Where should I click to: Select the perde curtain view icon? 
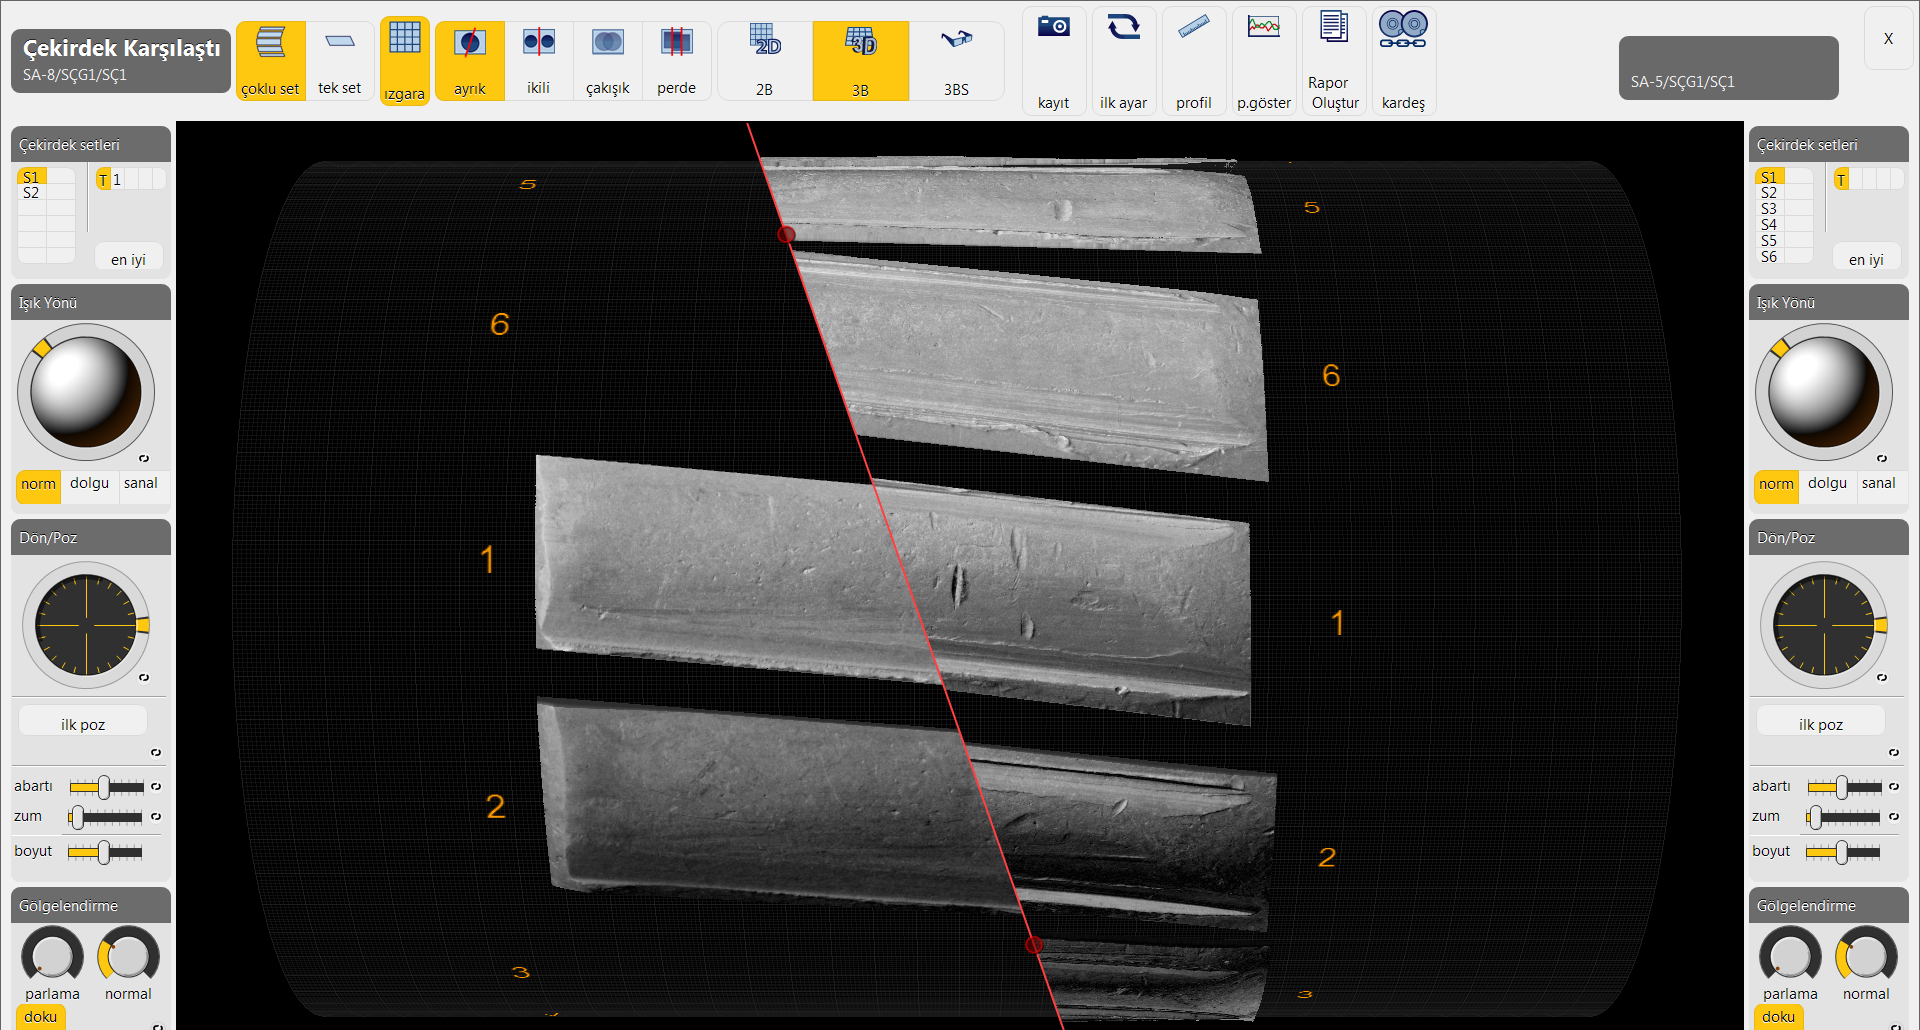[676, 43]
